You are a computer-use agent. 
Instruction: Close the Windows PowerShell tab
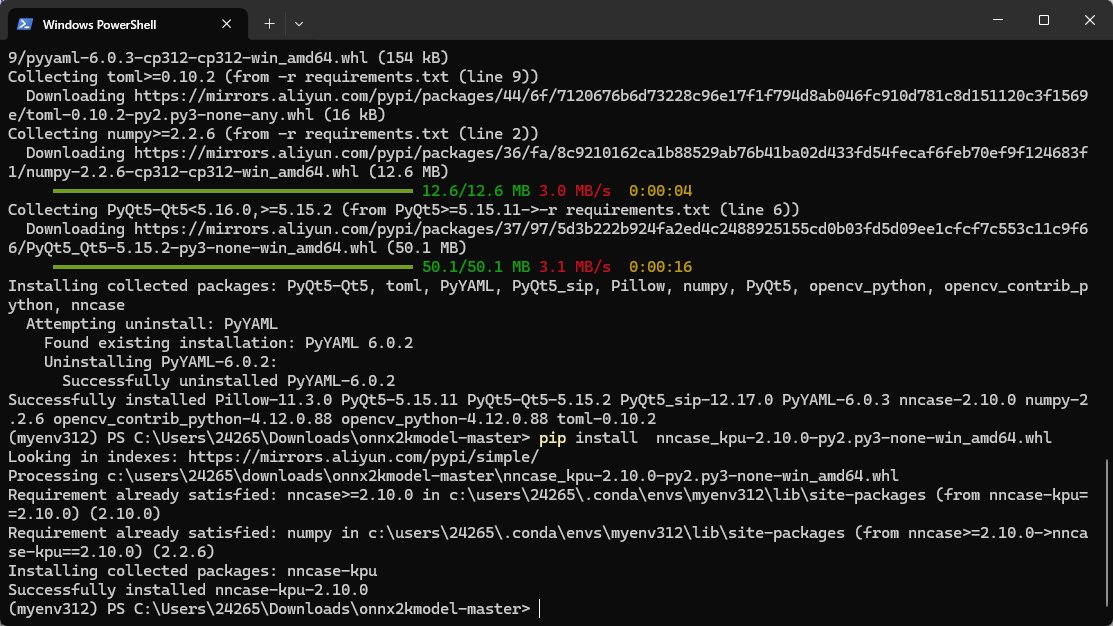click(x=230, y=23)
